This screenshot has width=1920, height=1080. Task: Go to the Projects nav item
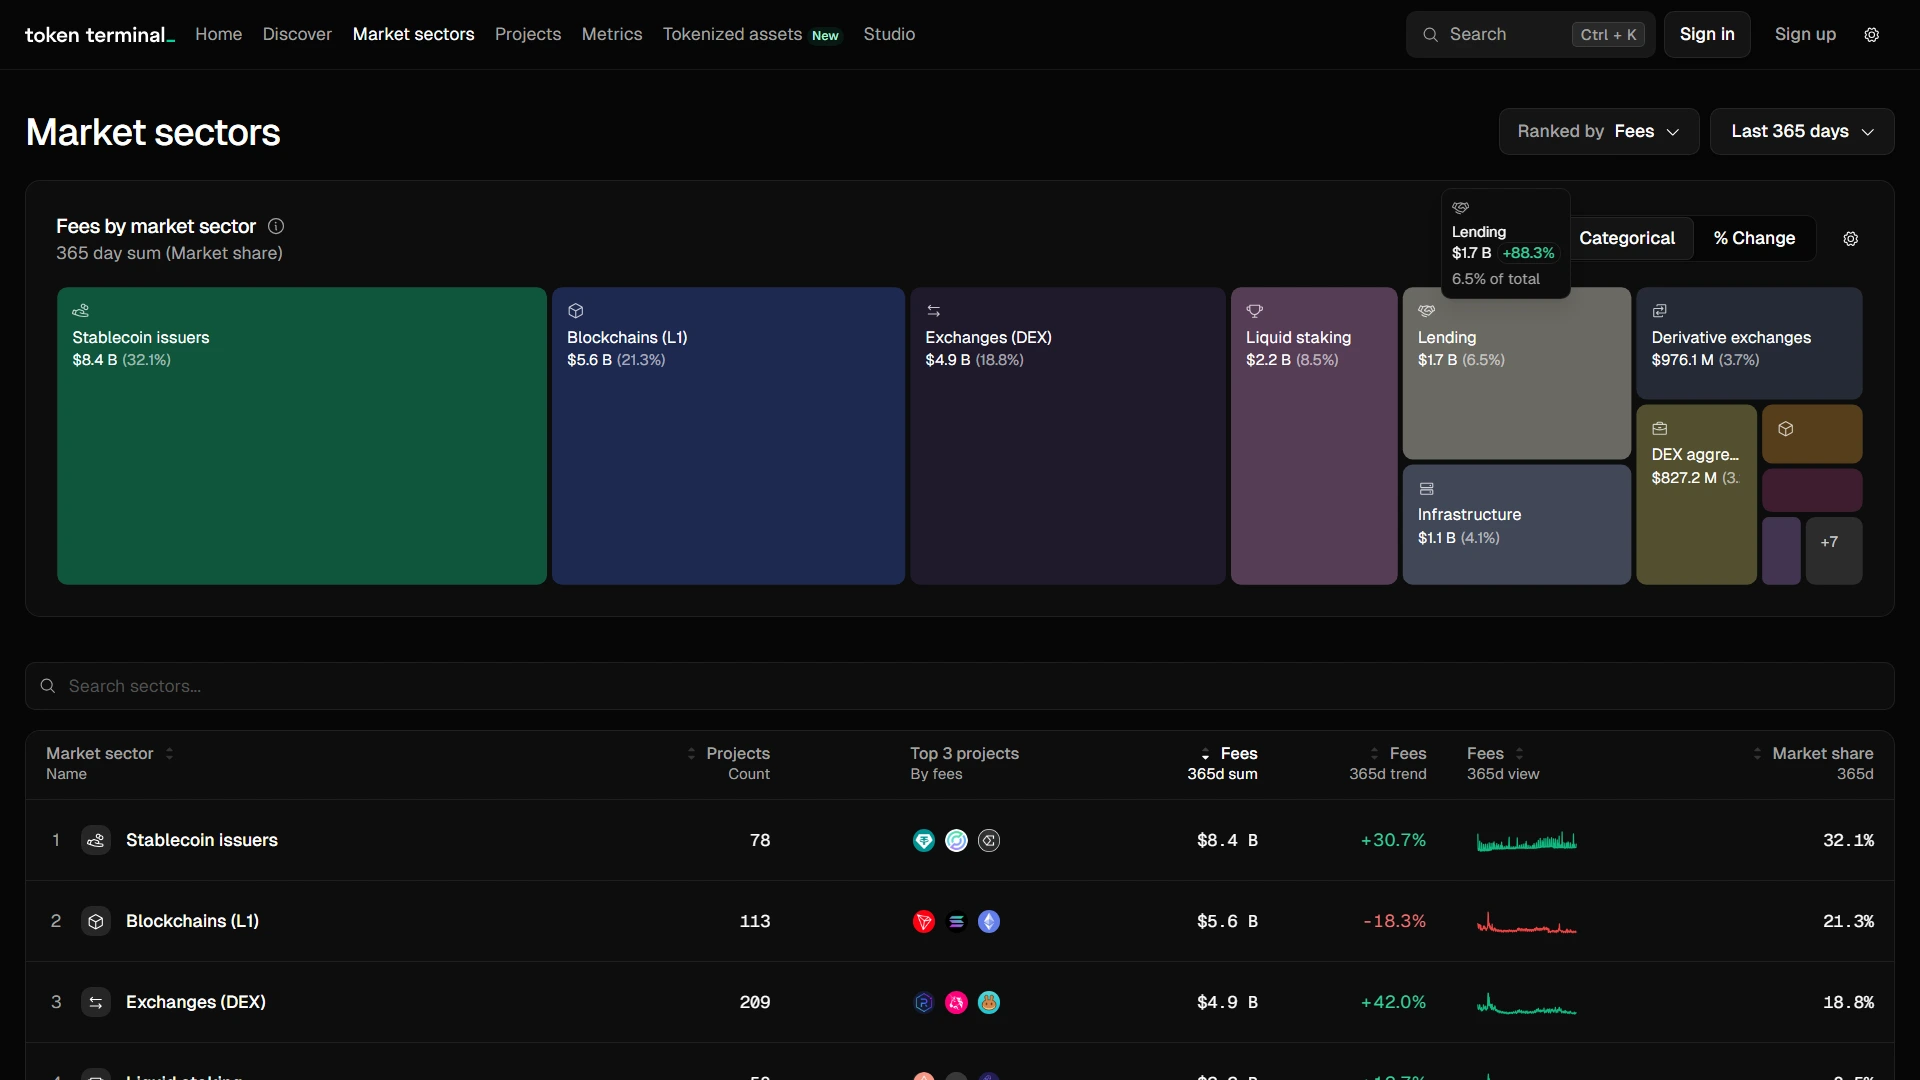(x=528, y=35)
